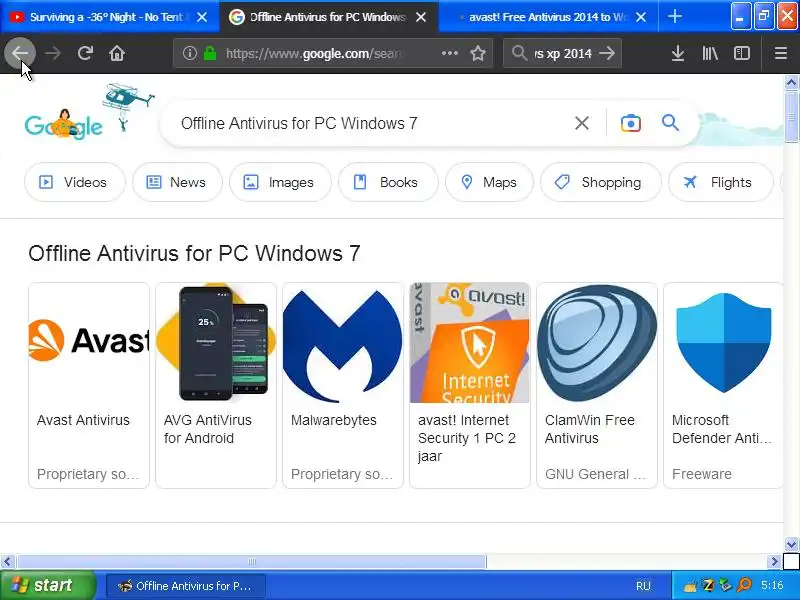Filter results by Flights

click(x=720, y=182)
